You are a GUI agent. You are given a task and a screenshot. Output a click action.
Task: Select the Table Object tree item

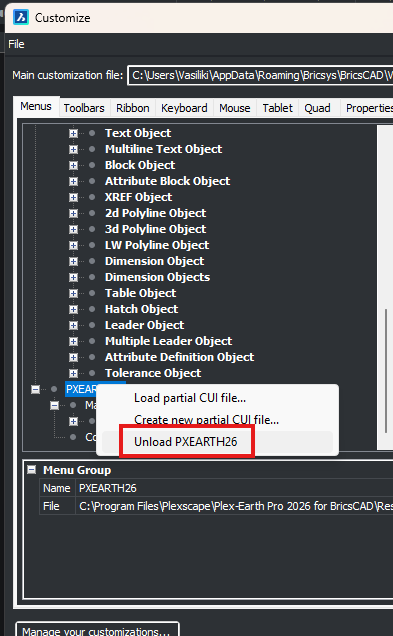click(140, 293)
